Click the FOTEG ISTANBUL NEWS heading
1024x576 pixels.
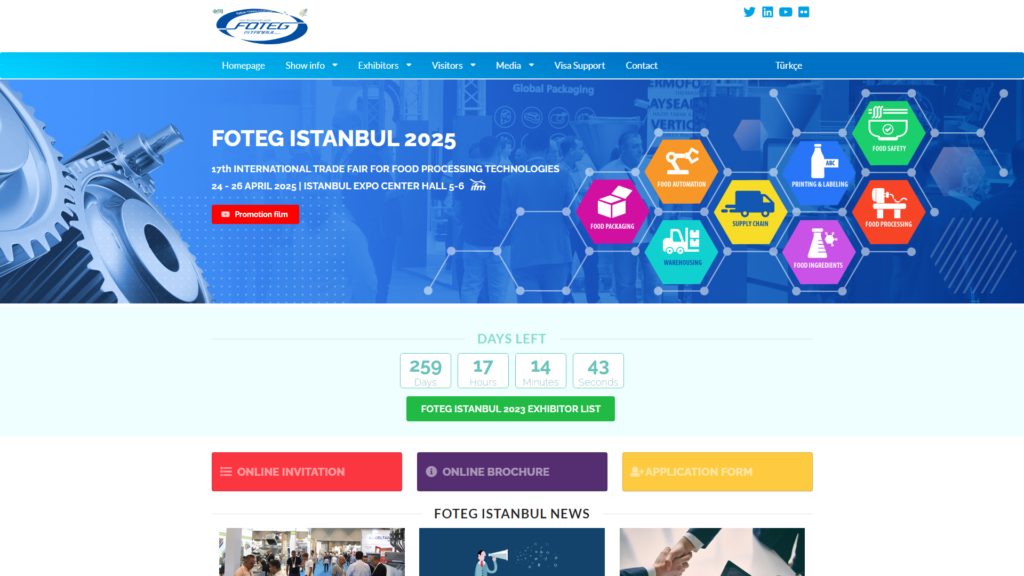pyautogui.click(x=512, y=513)
